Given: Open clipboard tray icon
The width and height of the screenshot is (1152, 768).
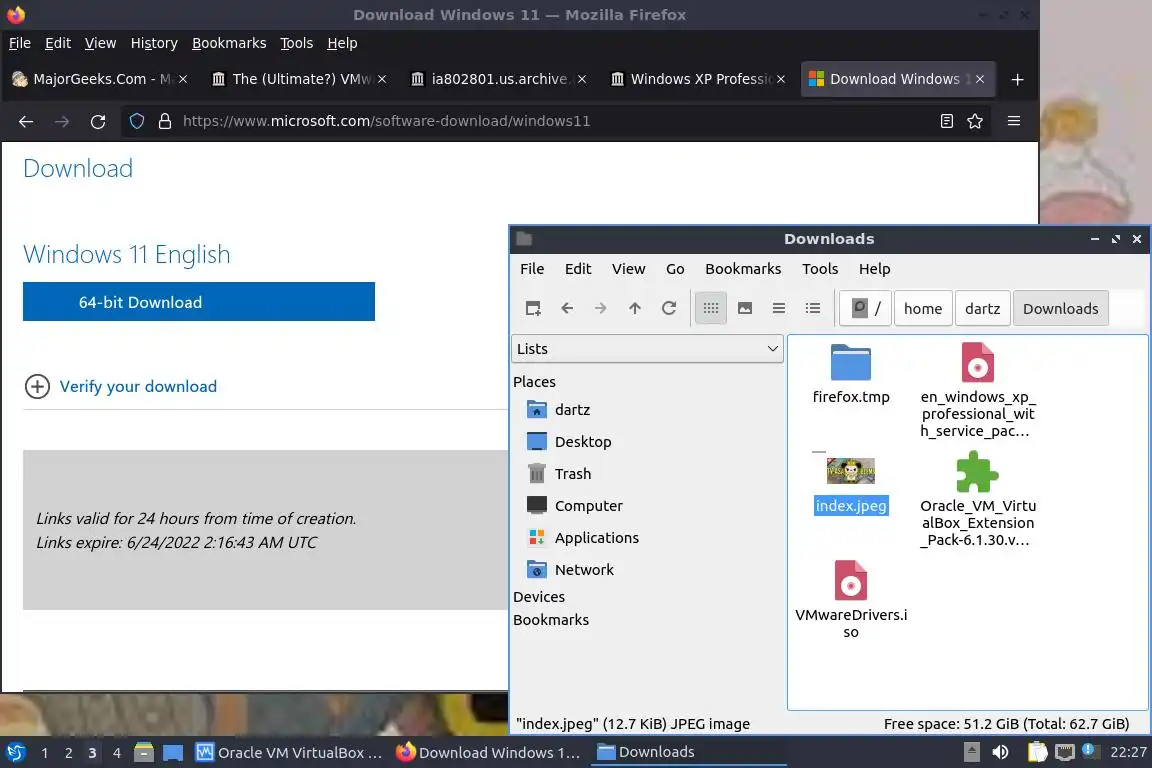Looking at the screenshot, I should [1037, 752].
